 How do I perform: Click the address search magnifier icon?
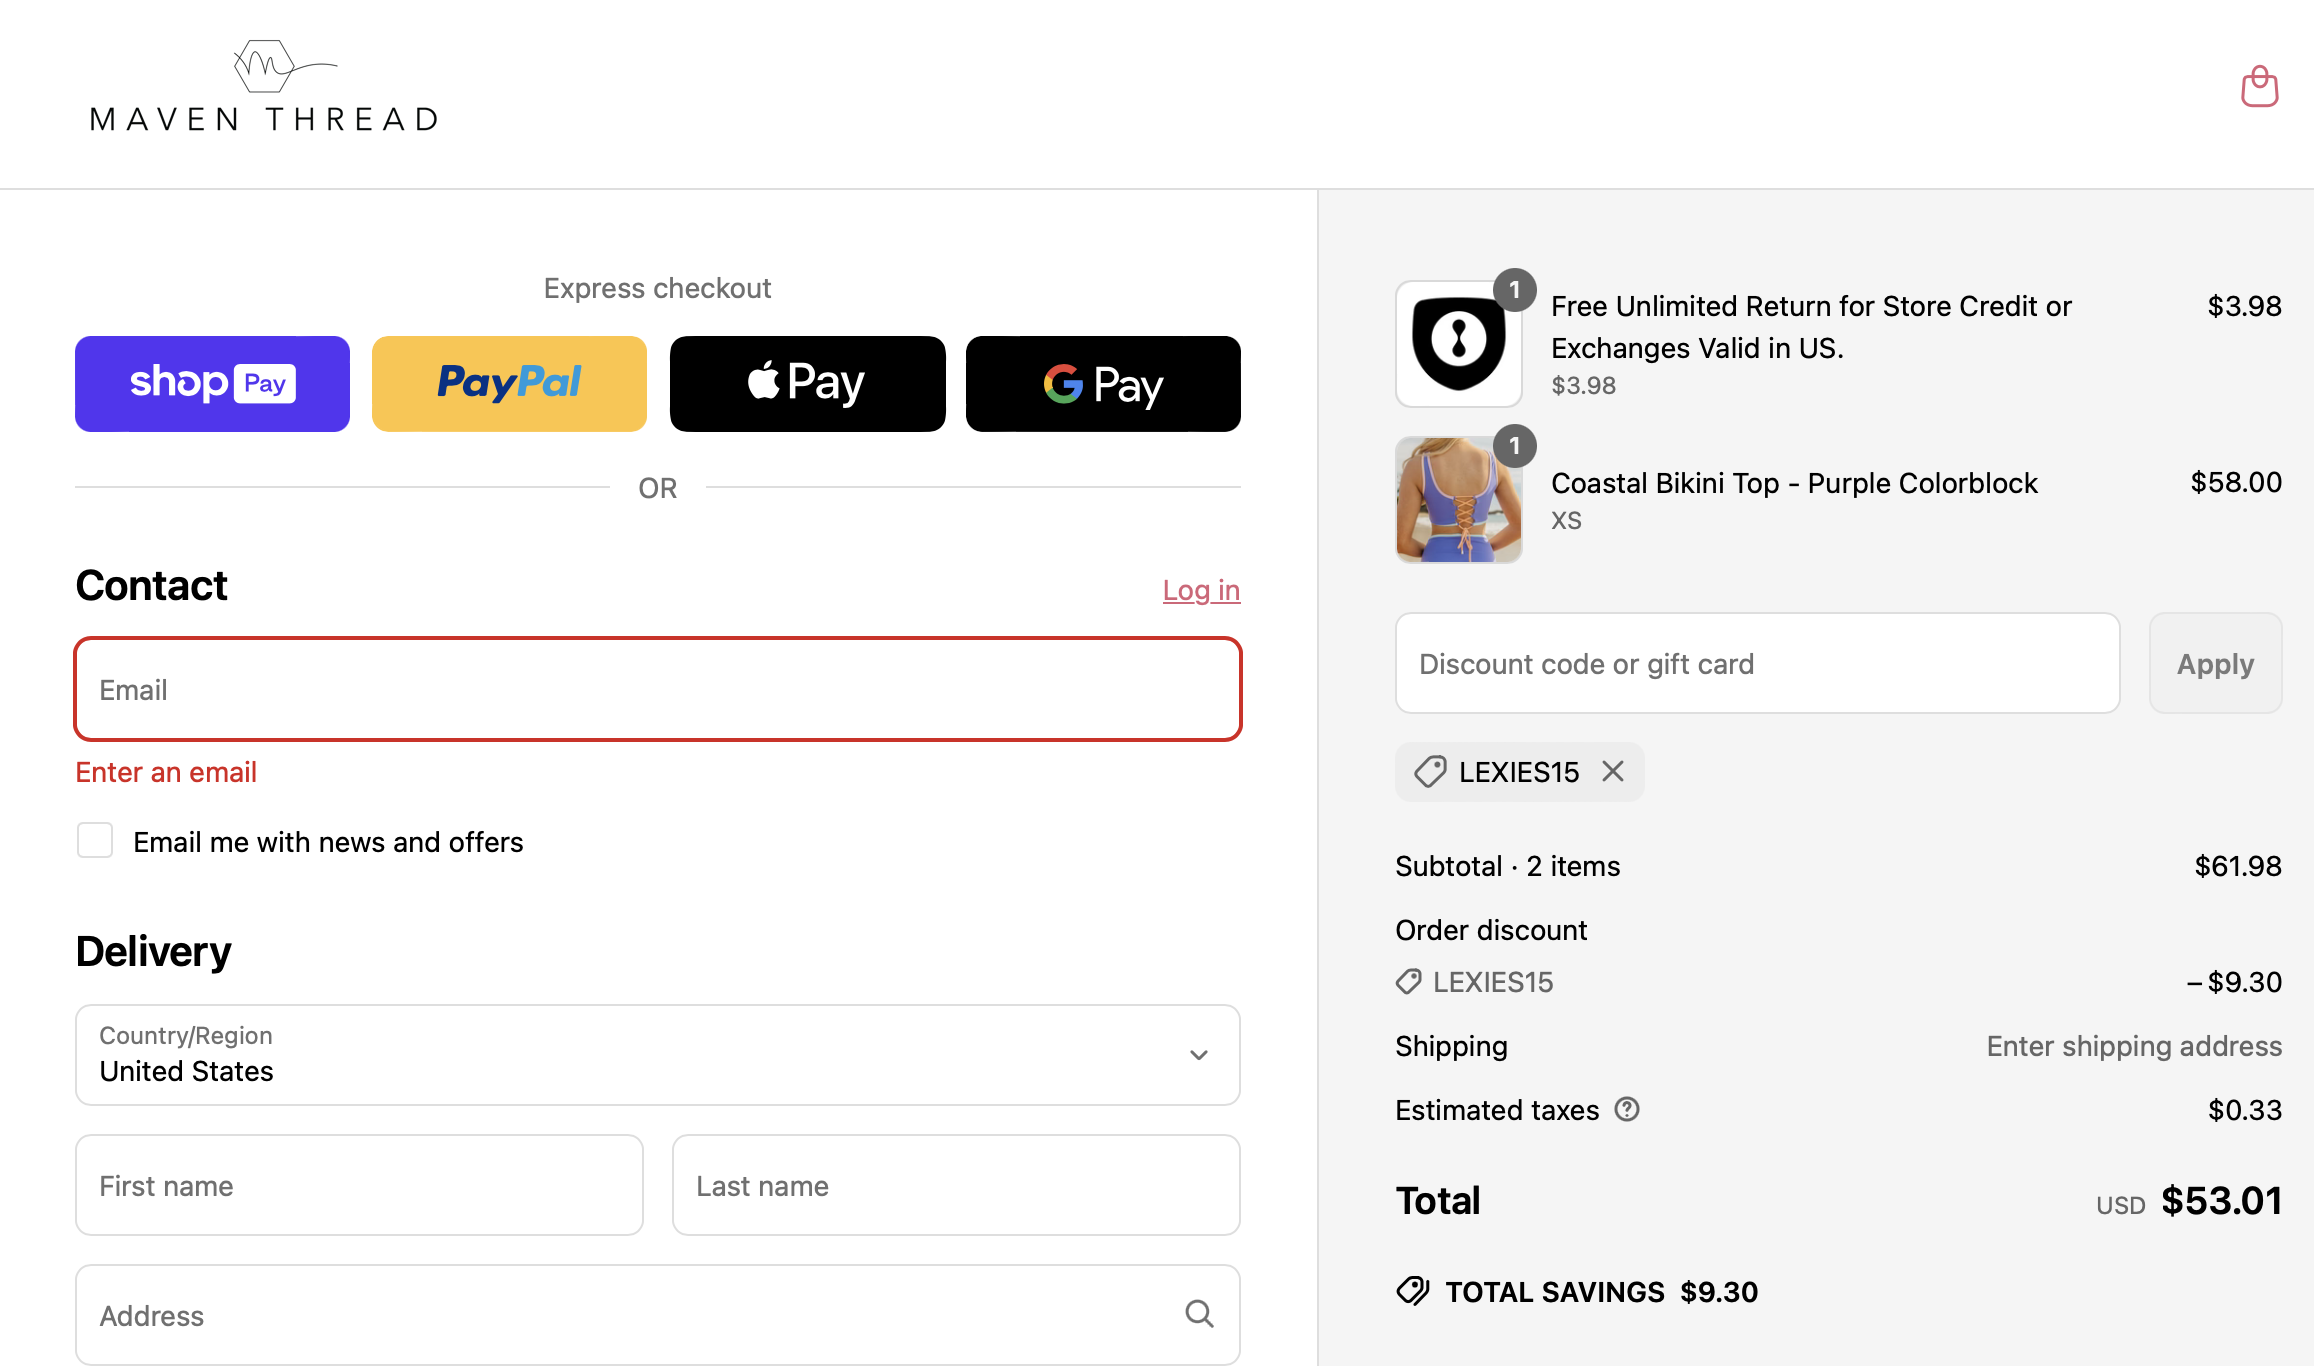pos(1198,1313)
